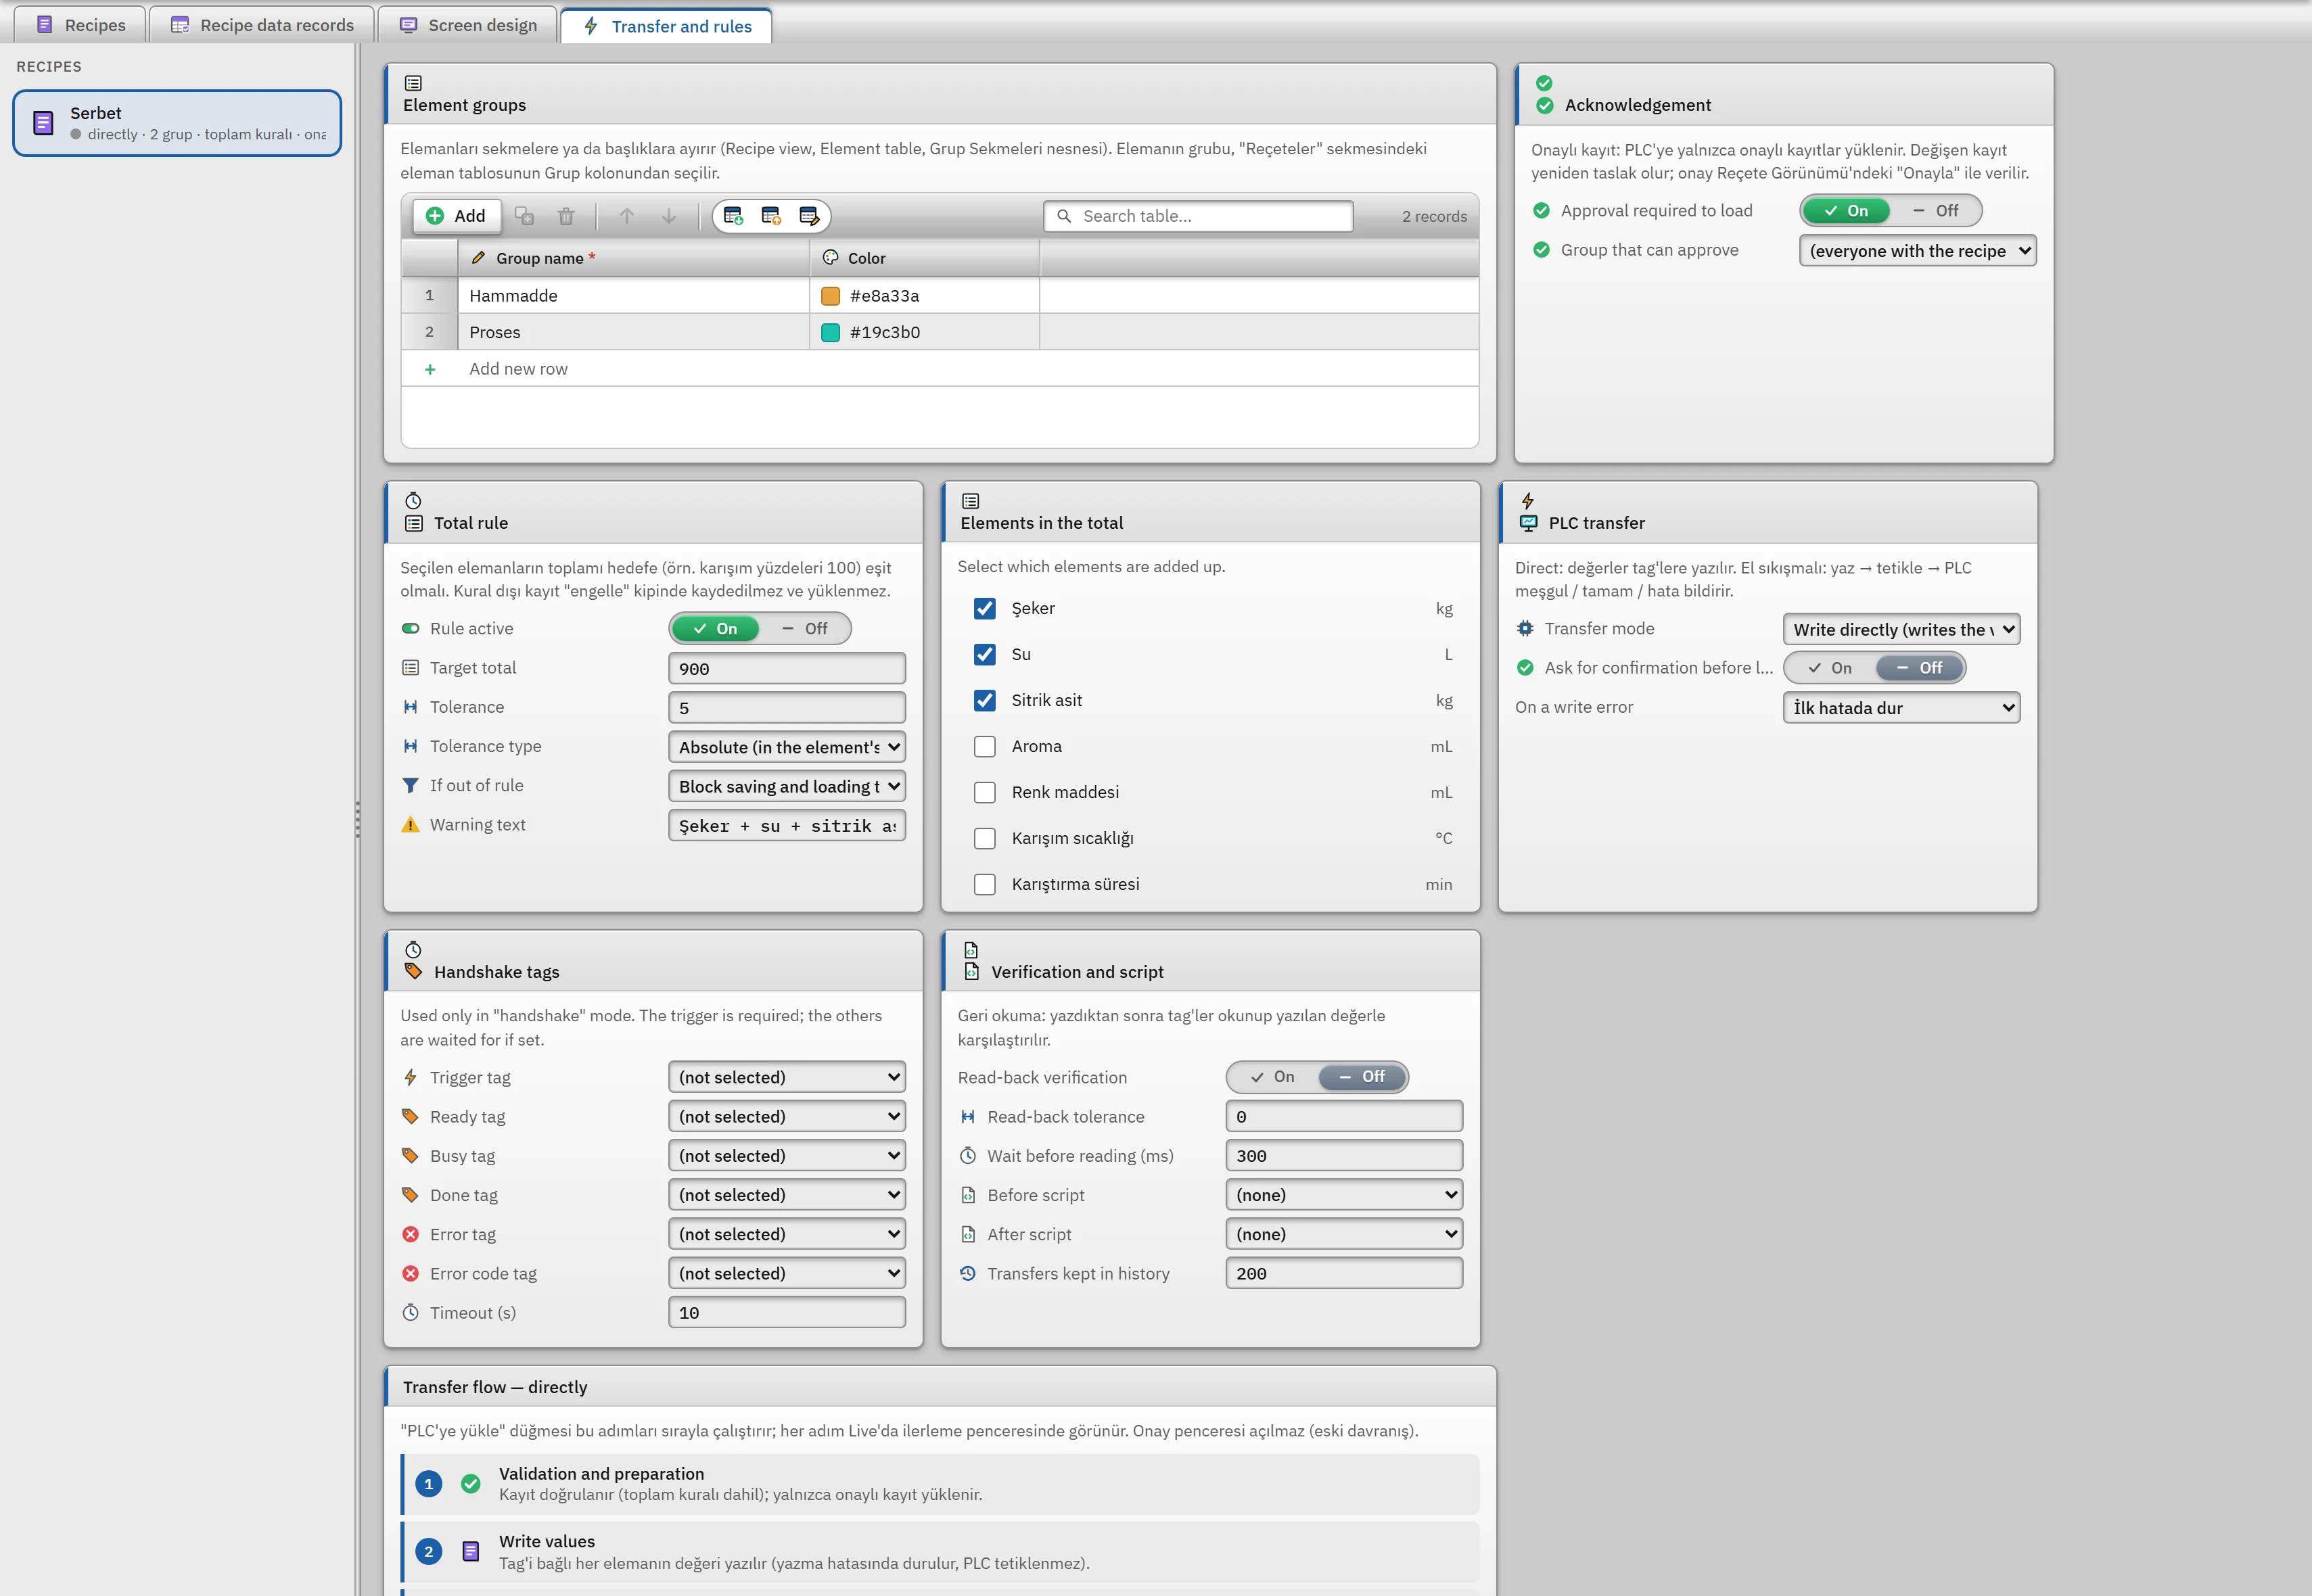
Task: Set Approval required to load to Off
Action: click(x=1936, y=211)
